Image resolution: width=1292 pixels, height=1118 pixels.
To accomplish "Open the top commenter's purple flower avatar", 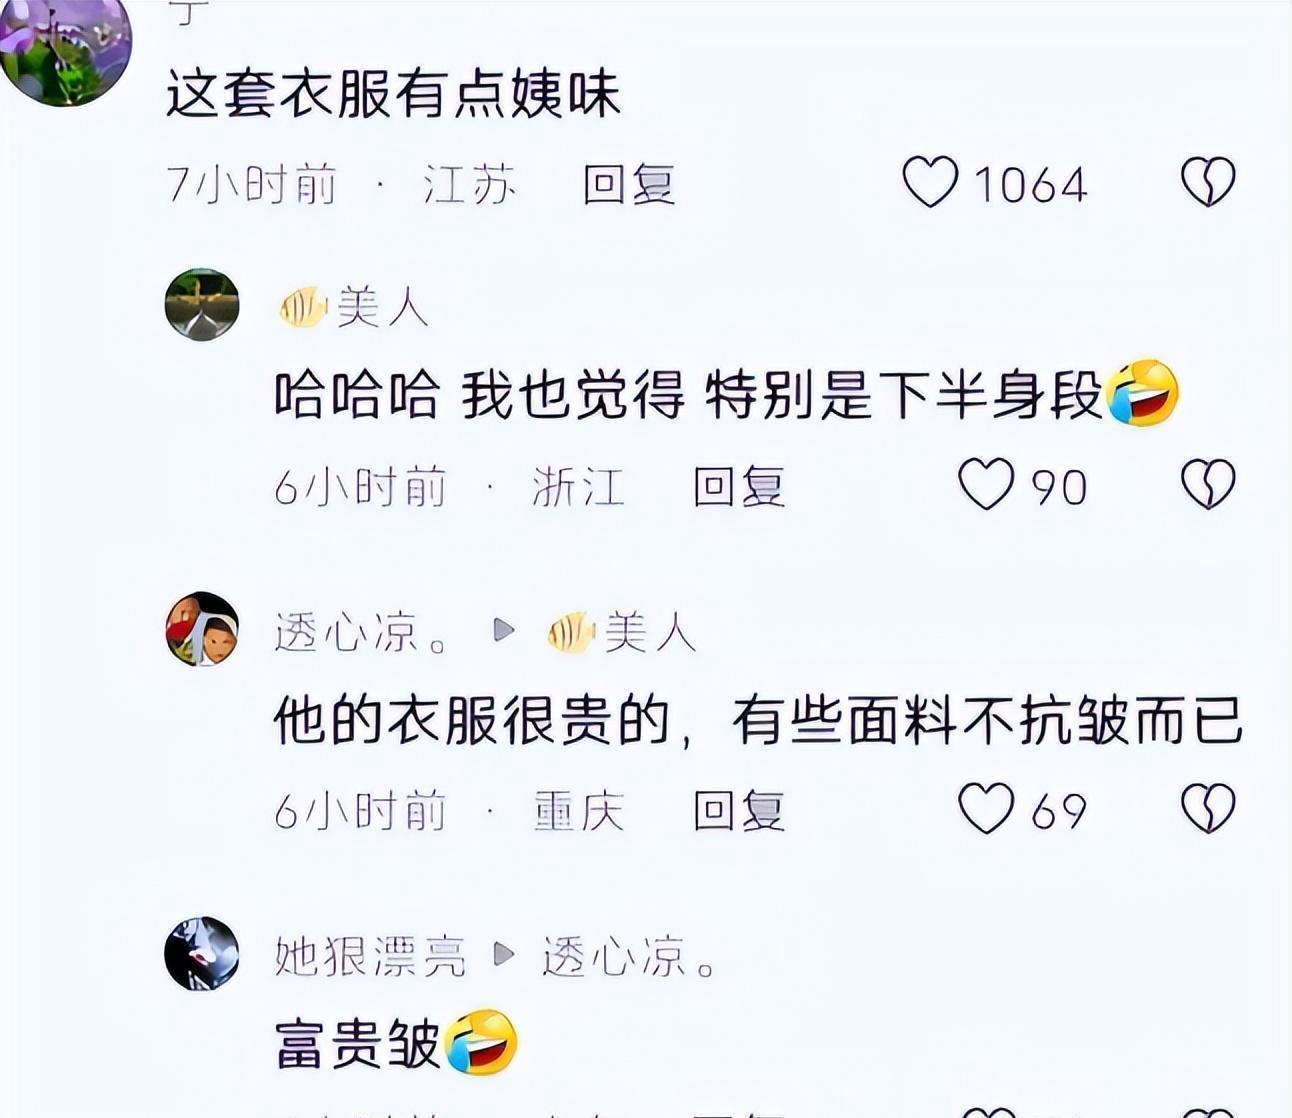I will pos(65,48).
